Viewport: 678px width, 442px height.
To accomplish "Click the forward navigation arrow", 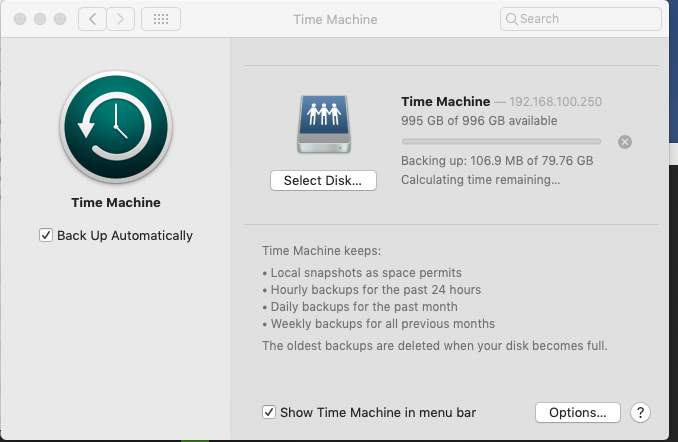I will click(121, 19).
